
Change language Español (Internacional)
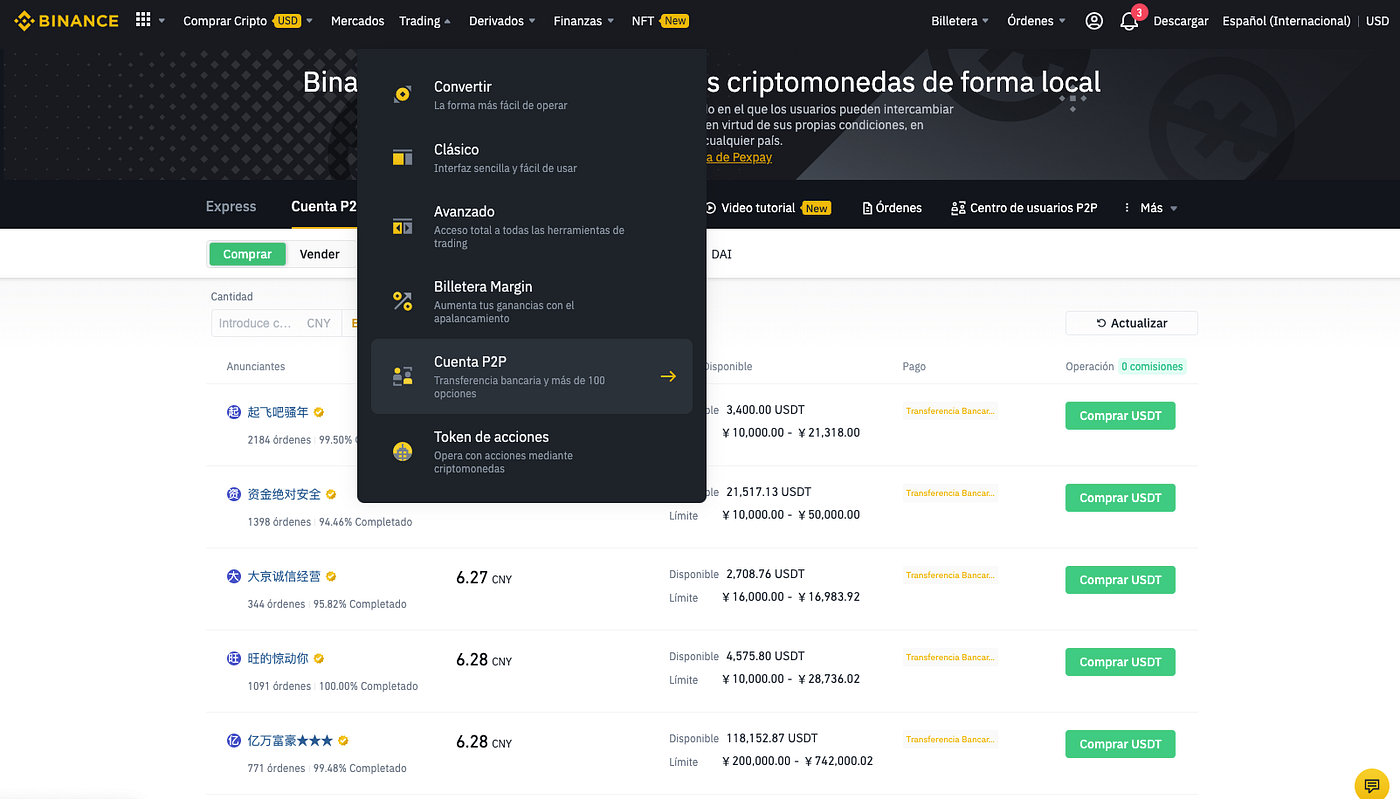[1286, 21]
